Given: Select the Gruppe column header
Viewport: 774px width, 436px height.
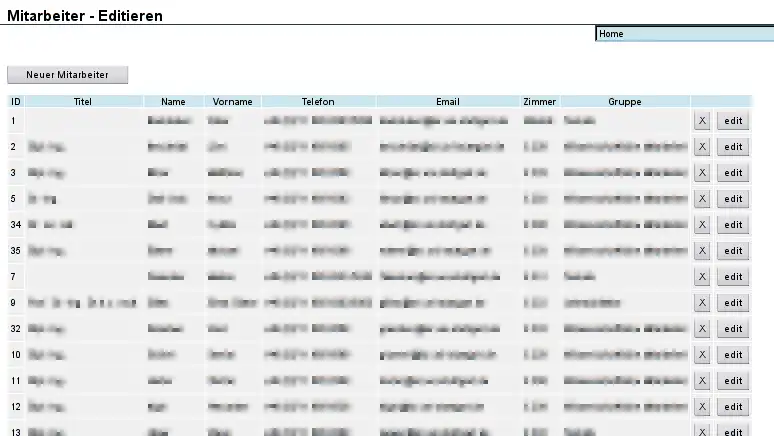Looking at the screenshot, I should tap(625, 102).
